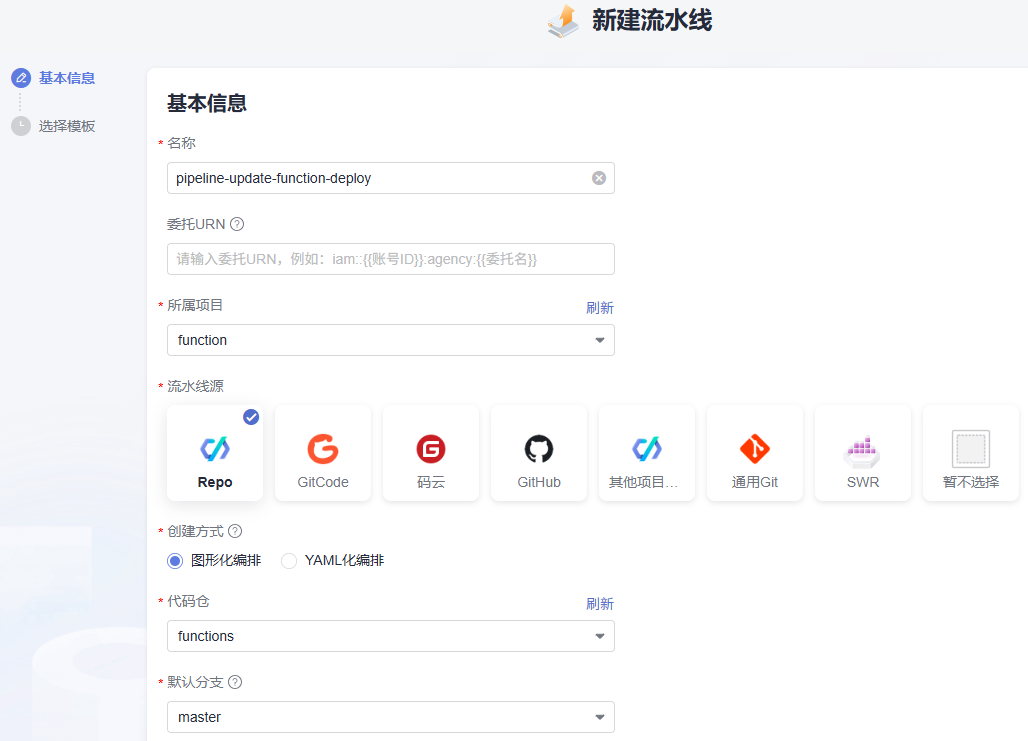
Task: Choose 通用Git as the pipeline source
Action: 755,452
